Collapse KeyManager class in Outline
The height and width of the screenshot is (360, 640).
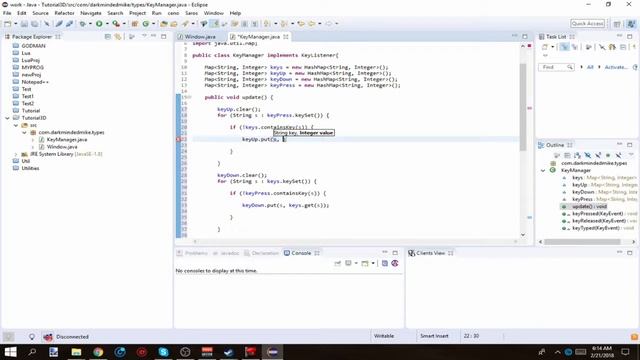pos(543,171)
